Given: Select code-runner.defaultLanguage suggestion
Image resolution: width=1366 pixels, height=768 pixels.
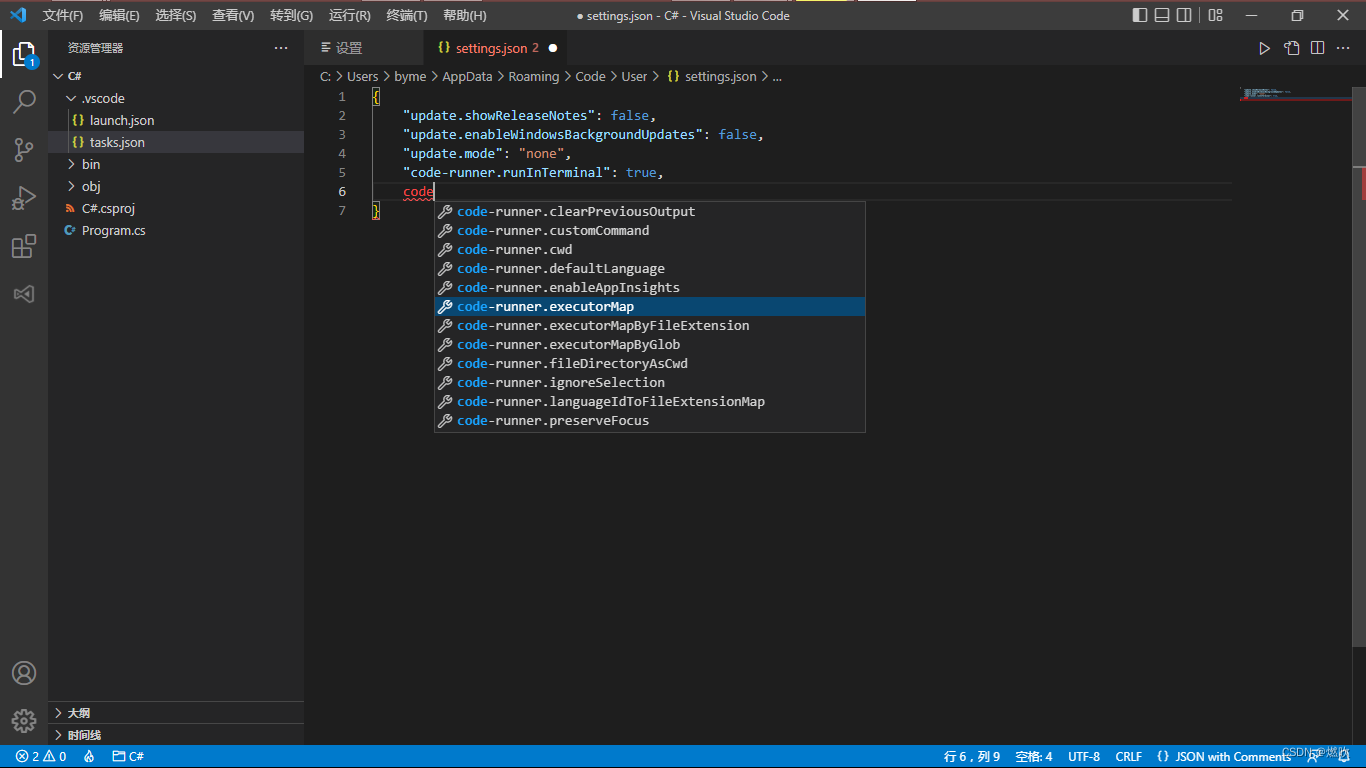Looking at the screenshot, I should pos(650,269).
